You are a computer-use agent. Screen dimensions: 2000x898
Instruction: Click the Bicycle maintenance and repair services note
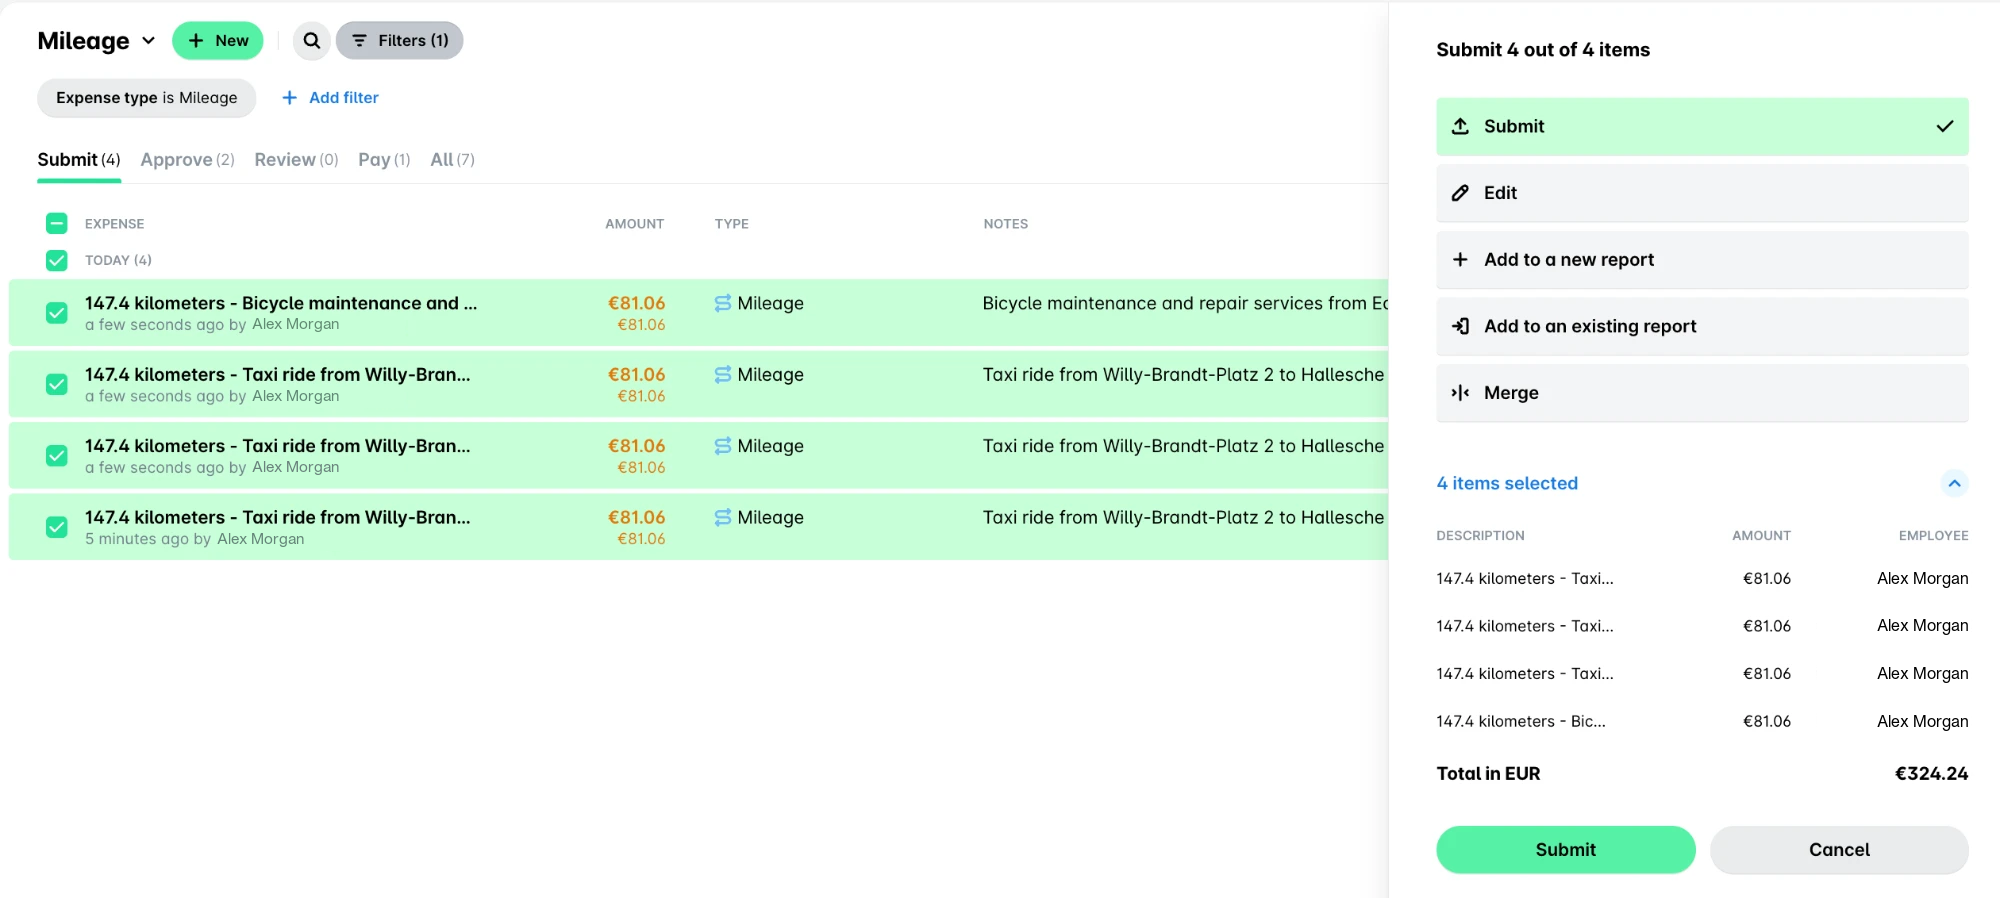tap(1185, 303)
